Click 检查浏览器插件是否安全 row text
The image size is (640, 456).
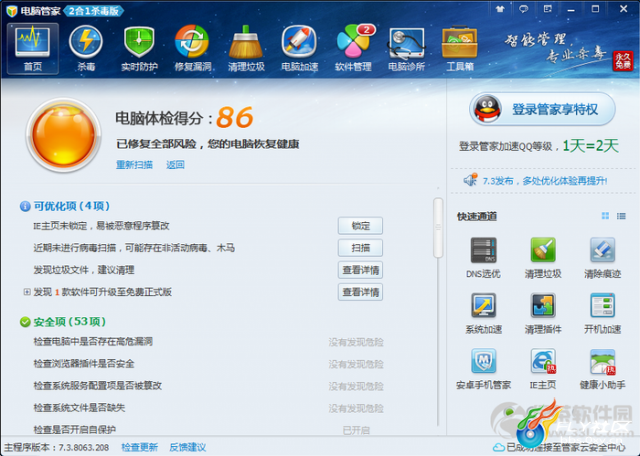tap(84, 364)
